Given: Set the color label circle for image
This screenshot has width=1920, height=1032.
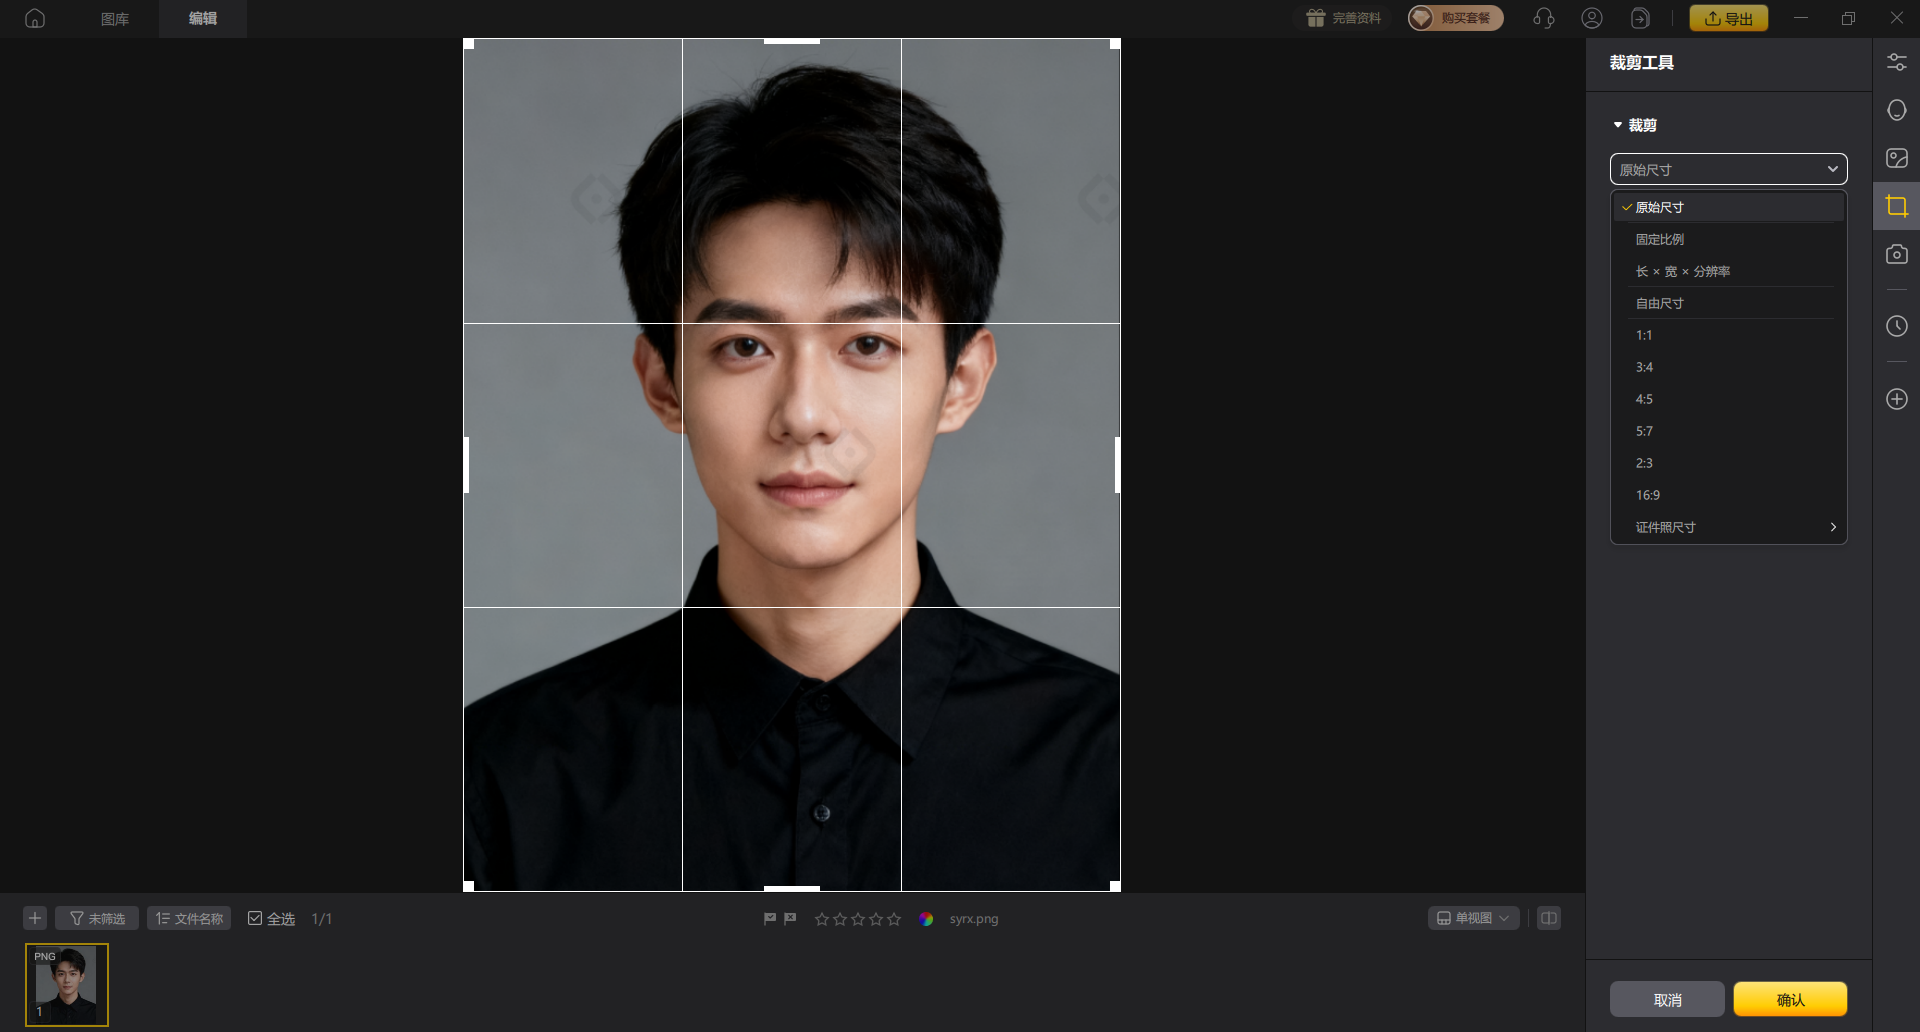Looking at the screenshot, I should [926, 919].
